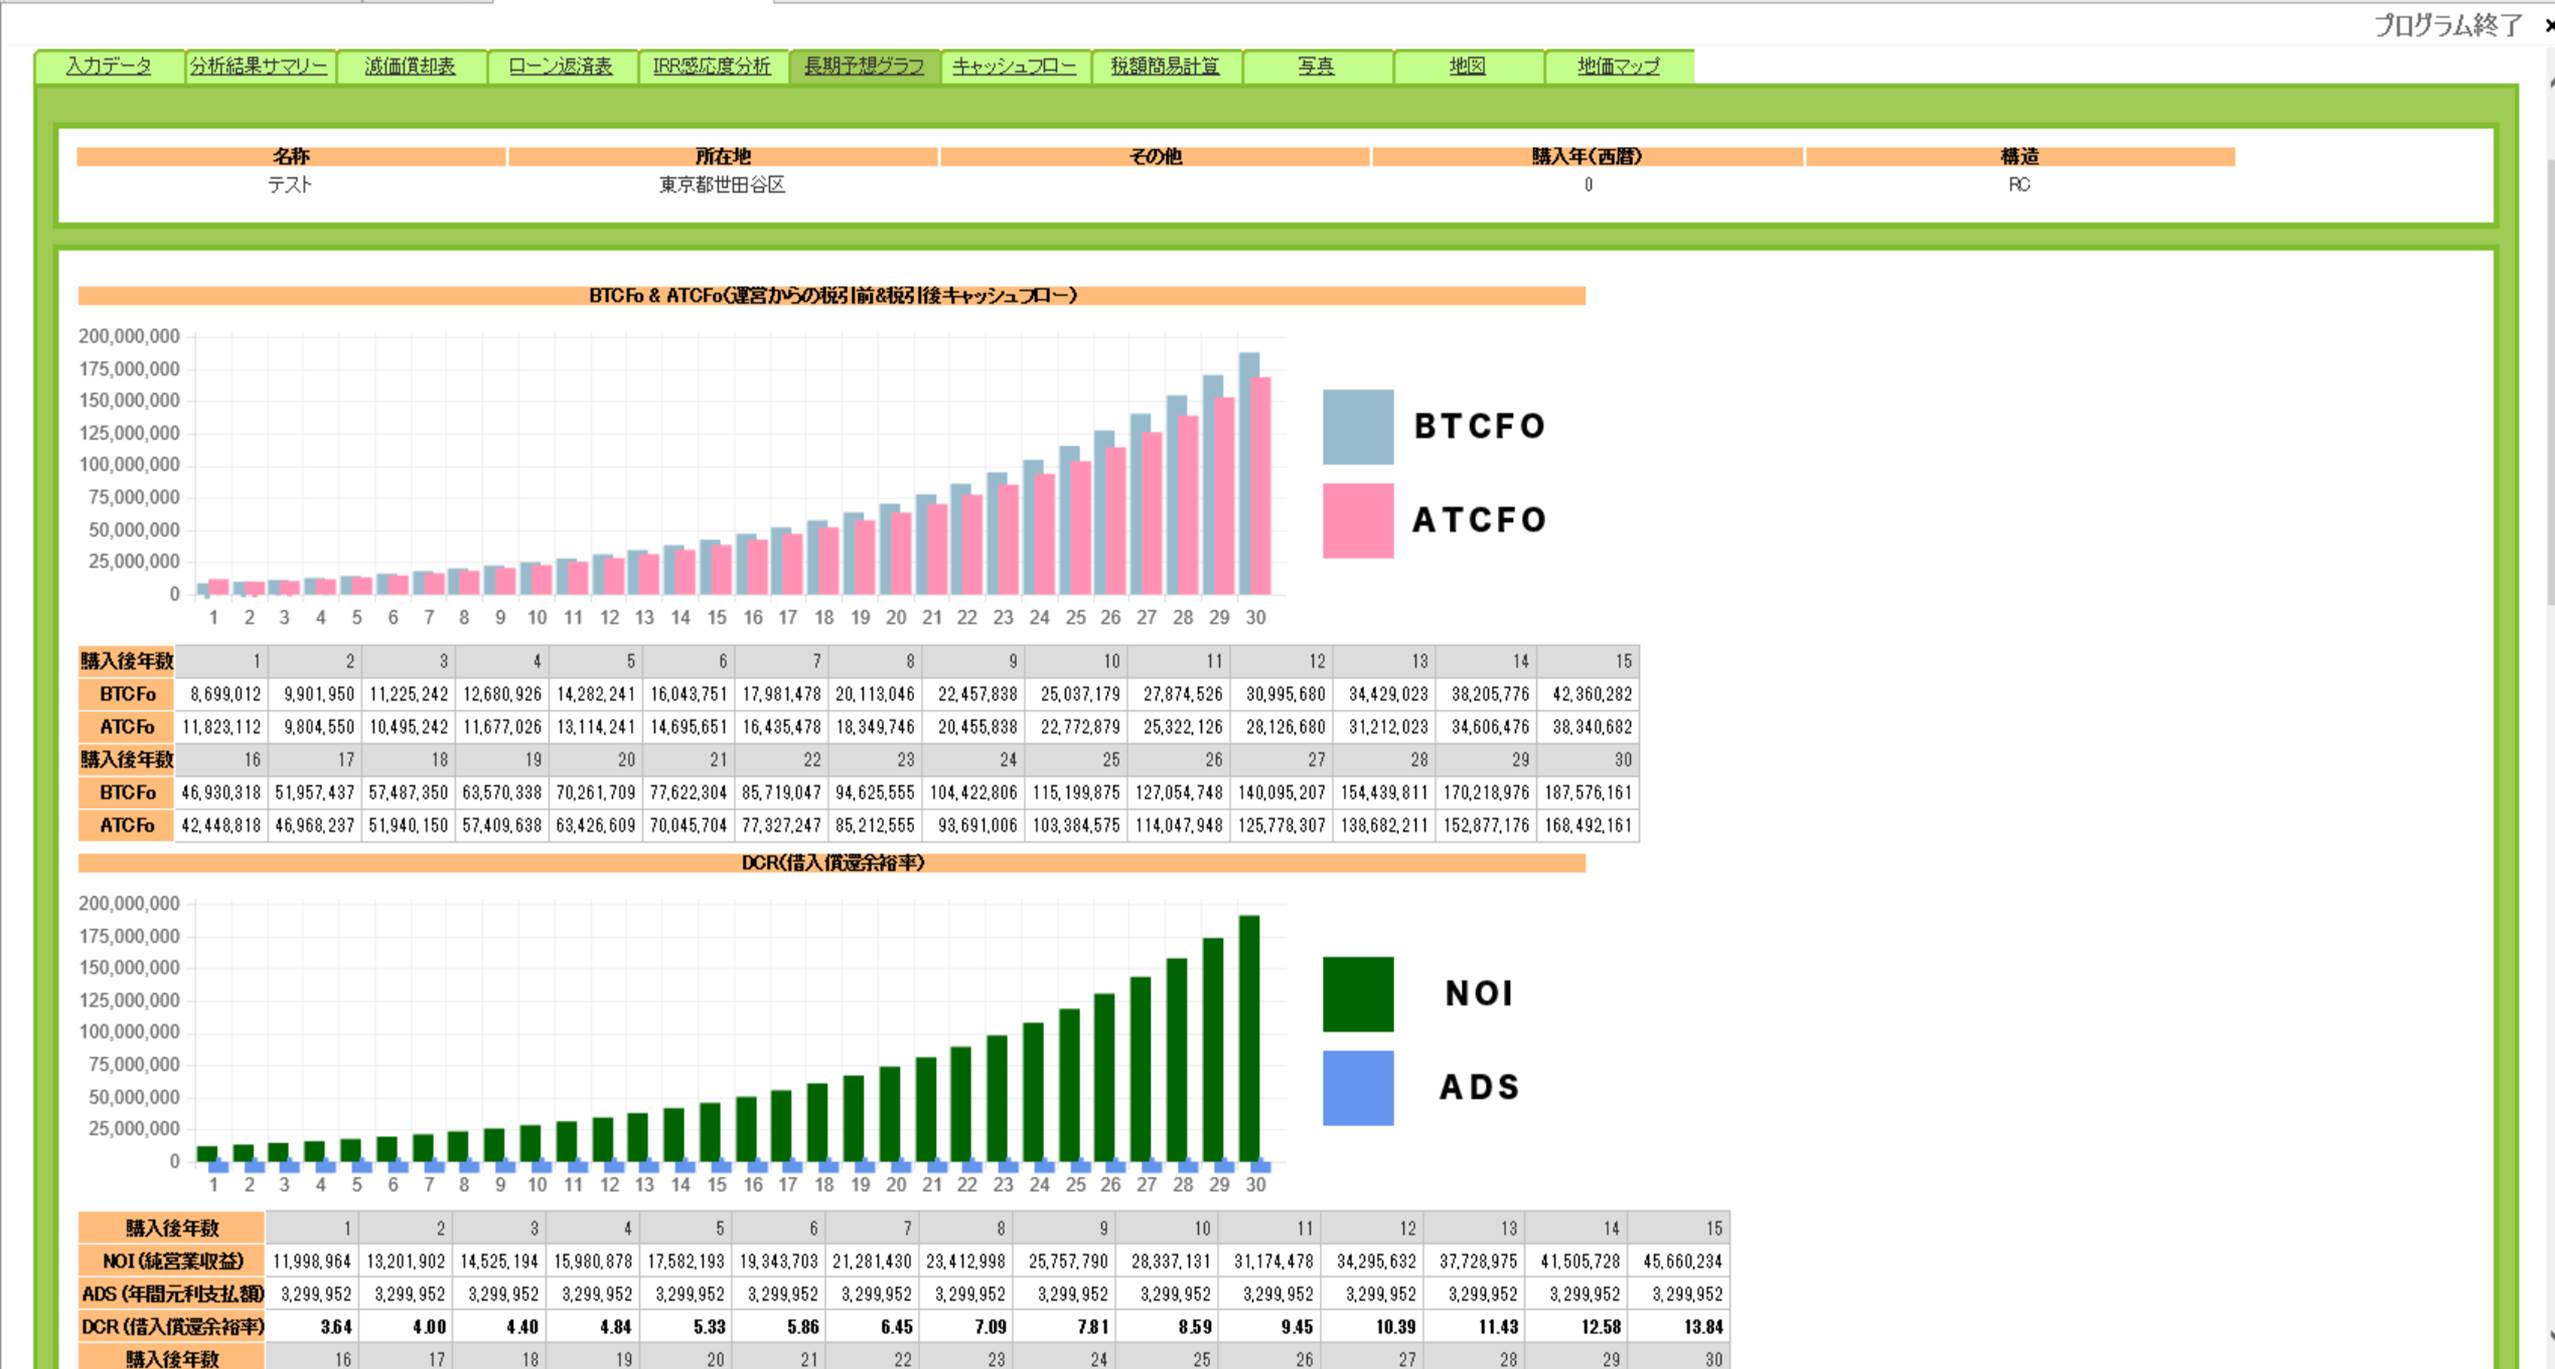Switch to 分析結果サマリー tab
2555x1369 pixels.
click(x=259, y=66)
